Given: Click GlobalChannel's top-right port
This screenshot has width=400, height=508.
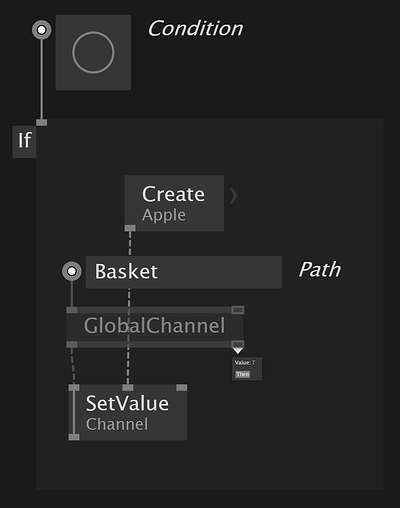Looking at the screenshot, I should tap(238, 310).
